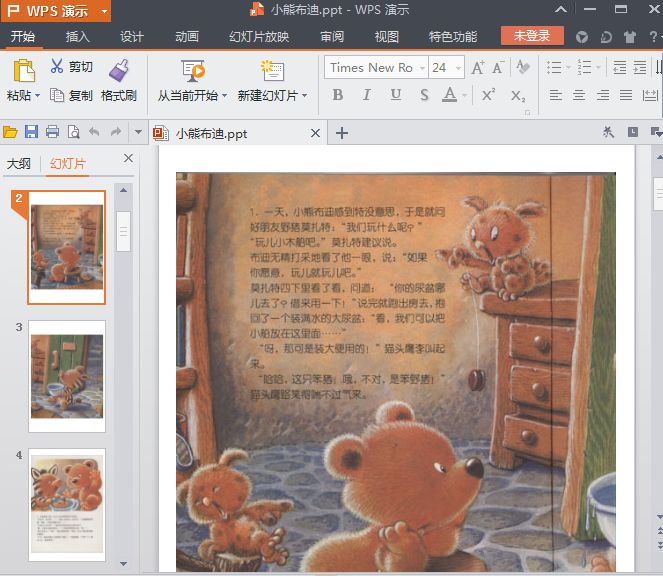
Task: Open a new document tab with plus icon
Action: coord(342,133)
